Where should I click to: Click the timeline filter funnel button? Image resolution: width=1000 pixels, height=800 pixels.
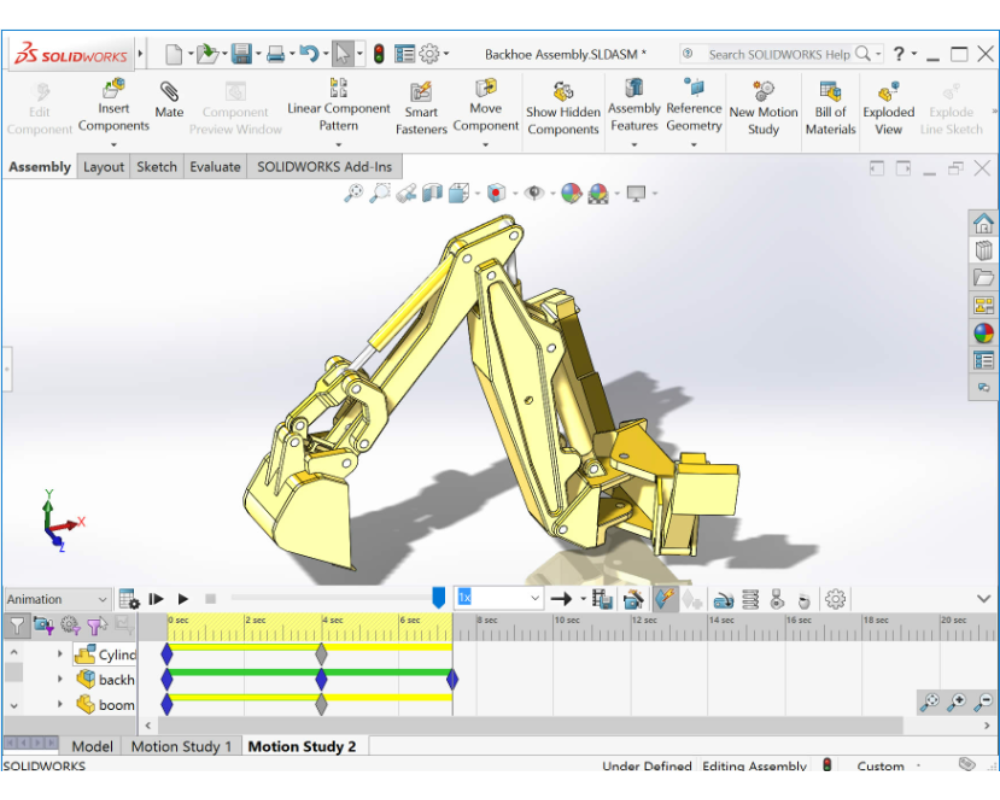17,626
